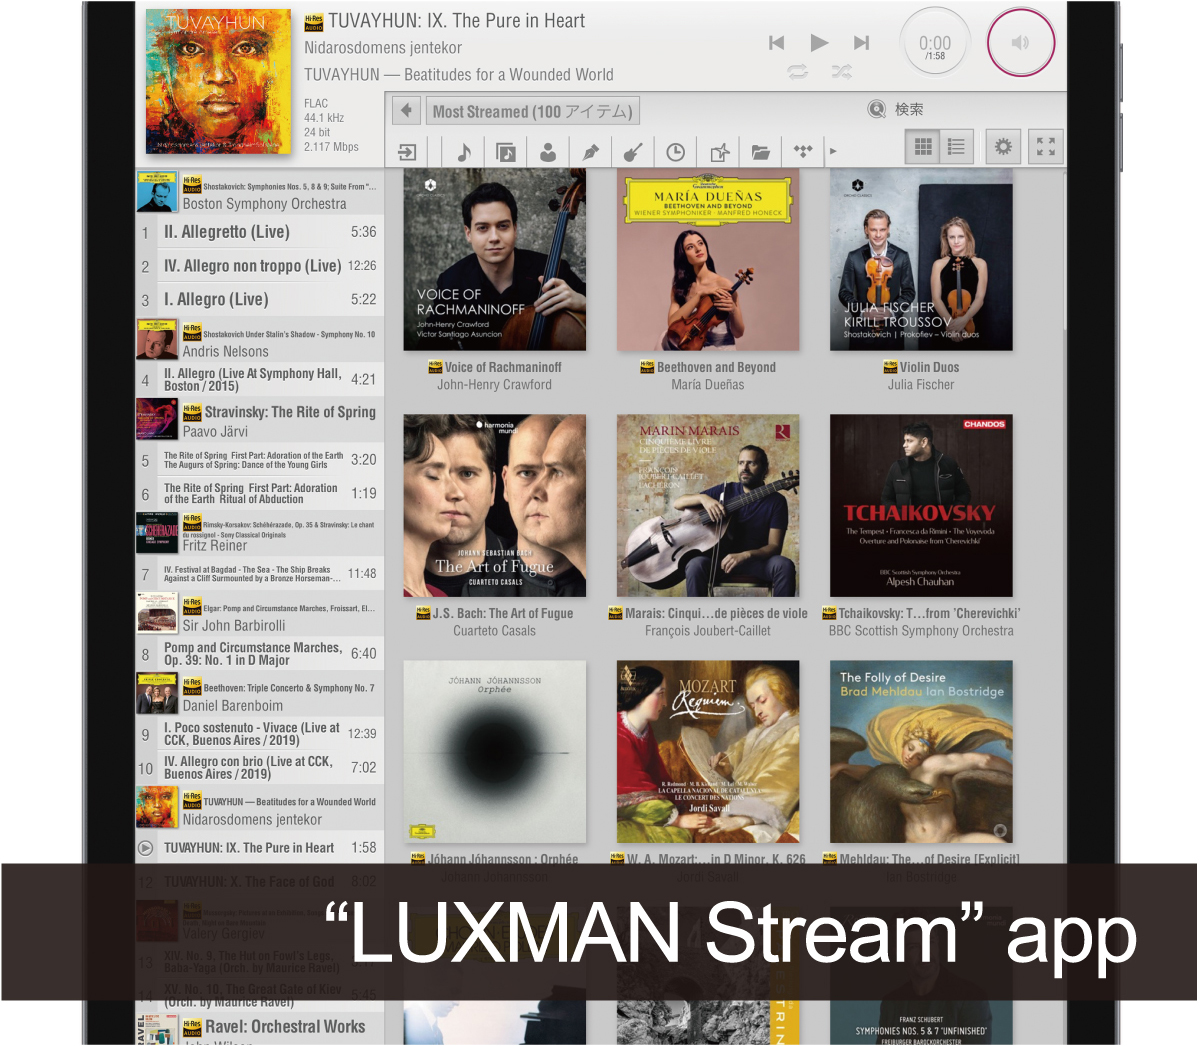Screen dimensions: 1200x1046
Task: Click Ravel: Orchestral Works queue header
Action: point(260,1030)
